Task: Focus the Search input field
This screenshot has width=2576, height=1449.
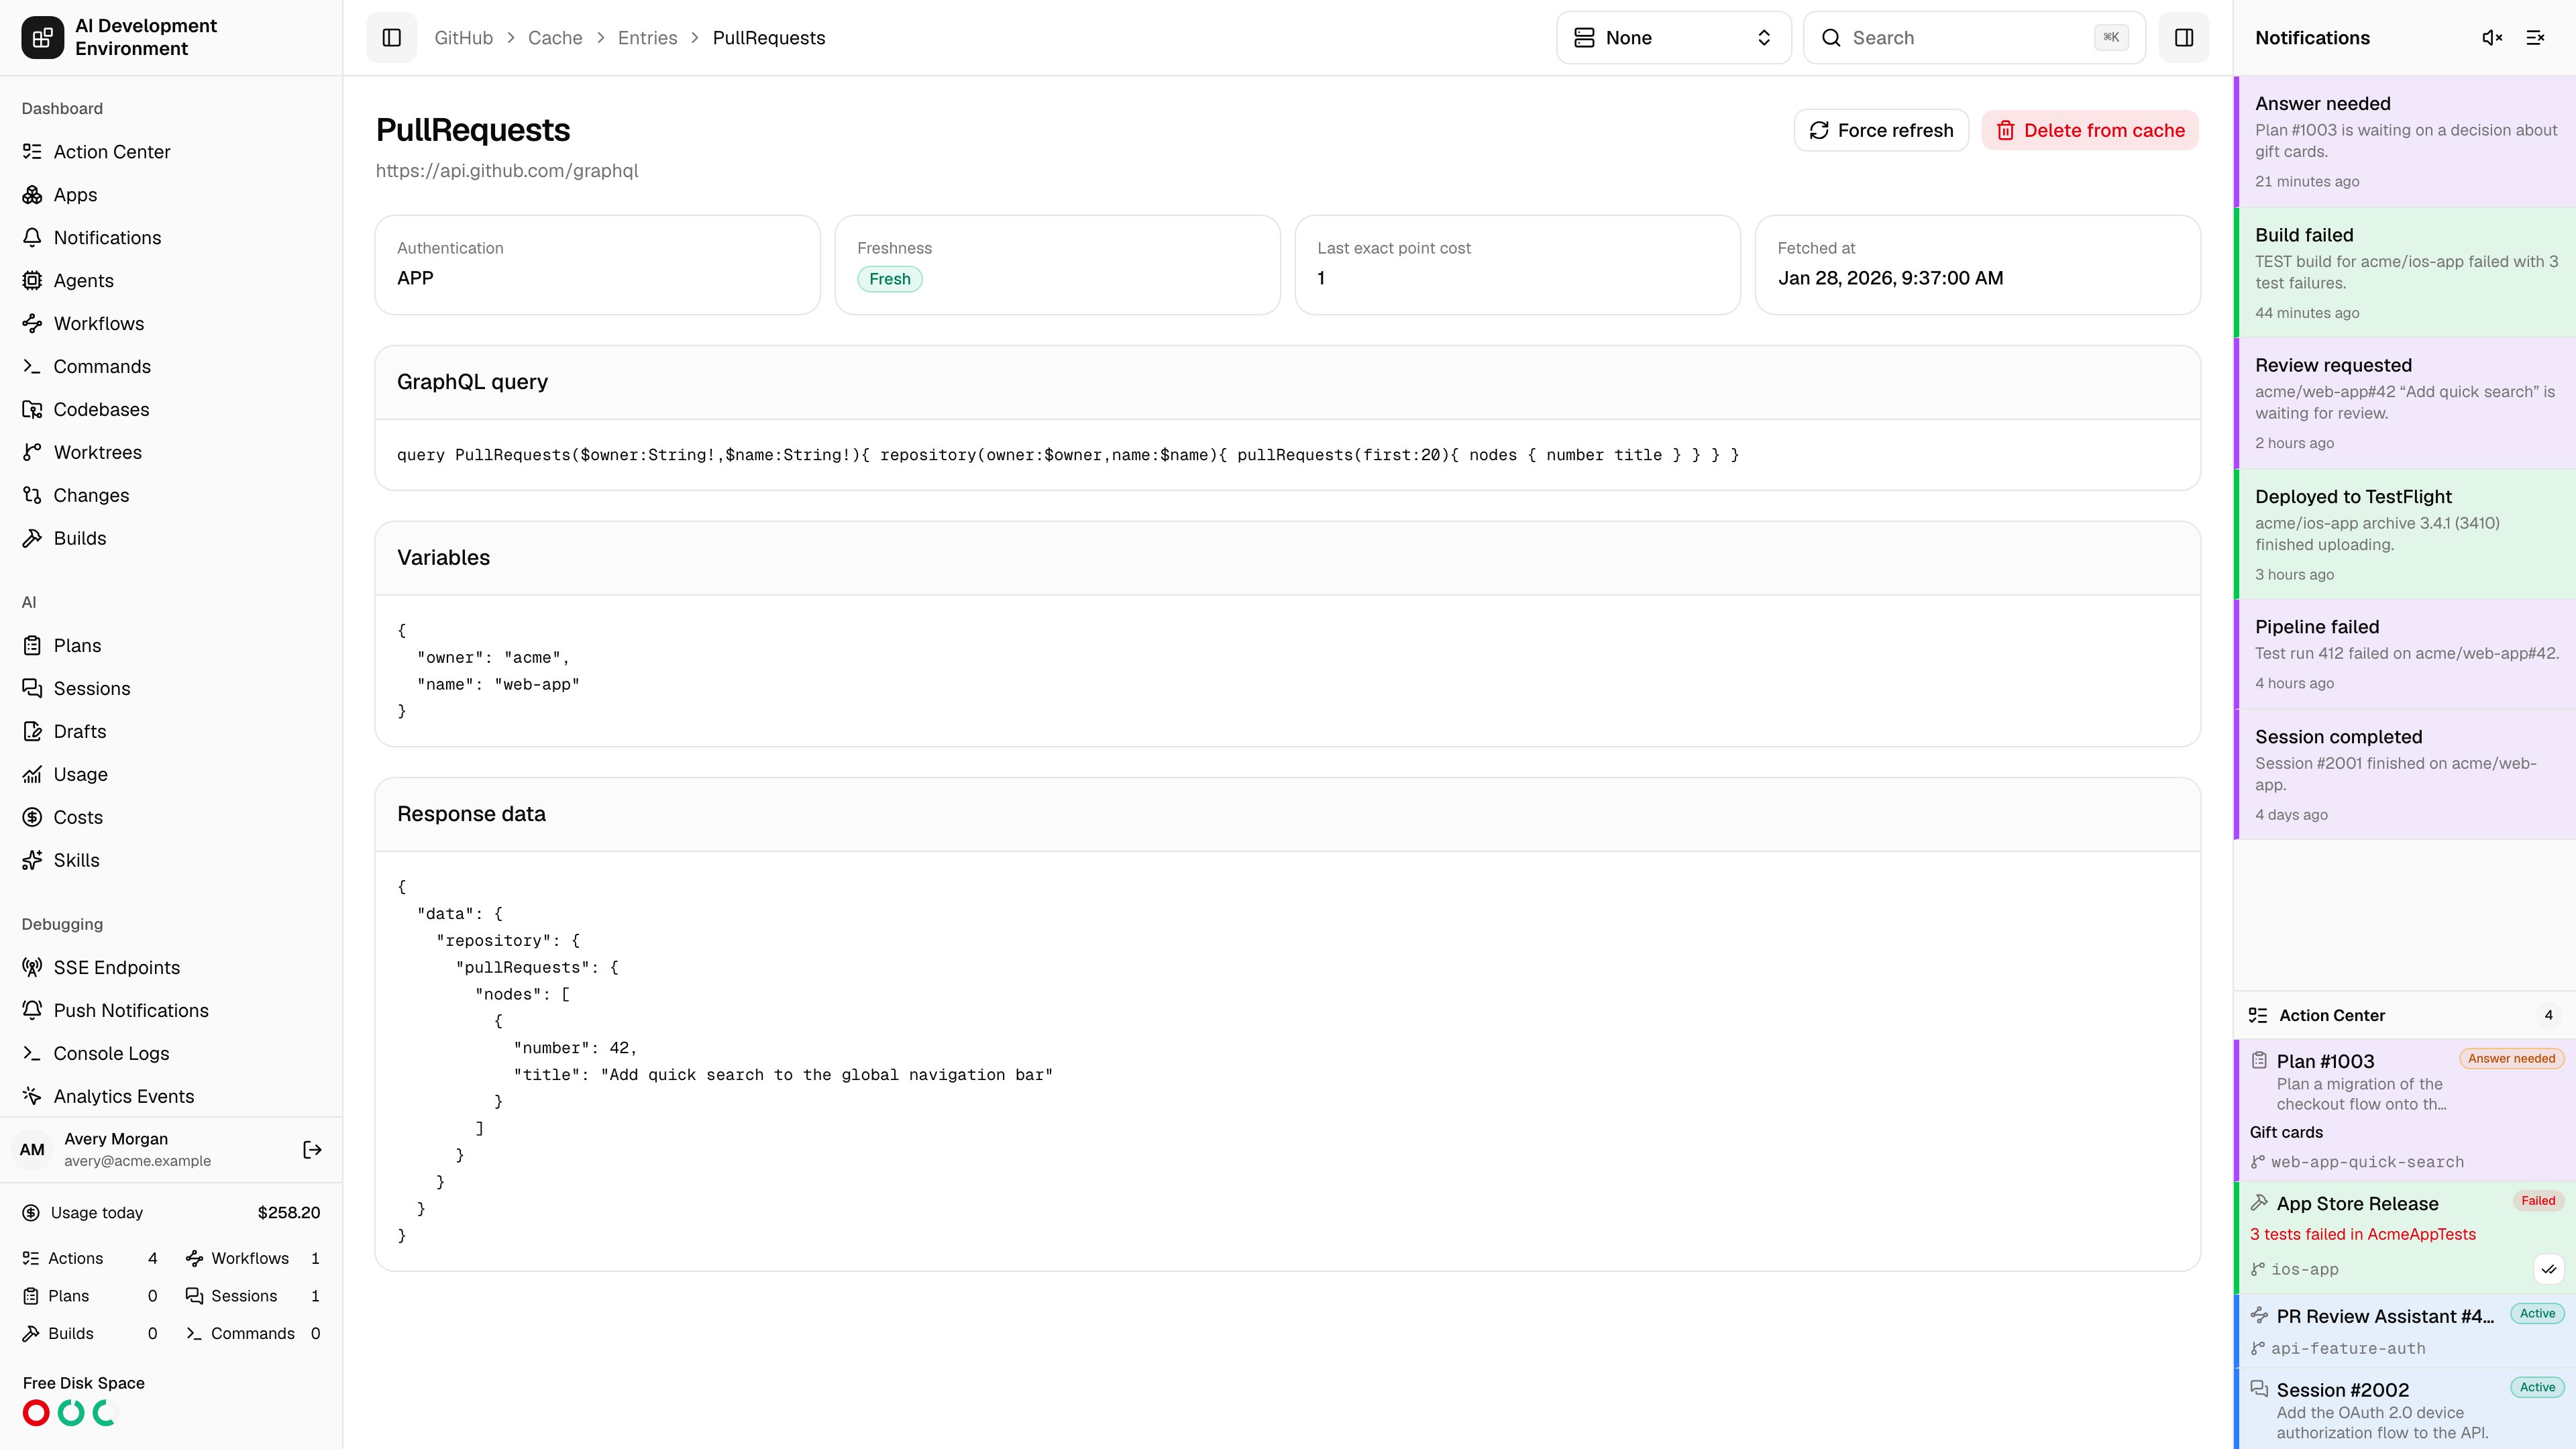Action: click(x=1974, y=38)
